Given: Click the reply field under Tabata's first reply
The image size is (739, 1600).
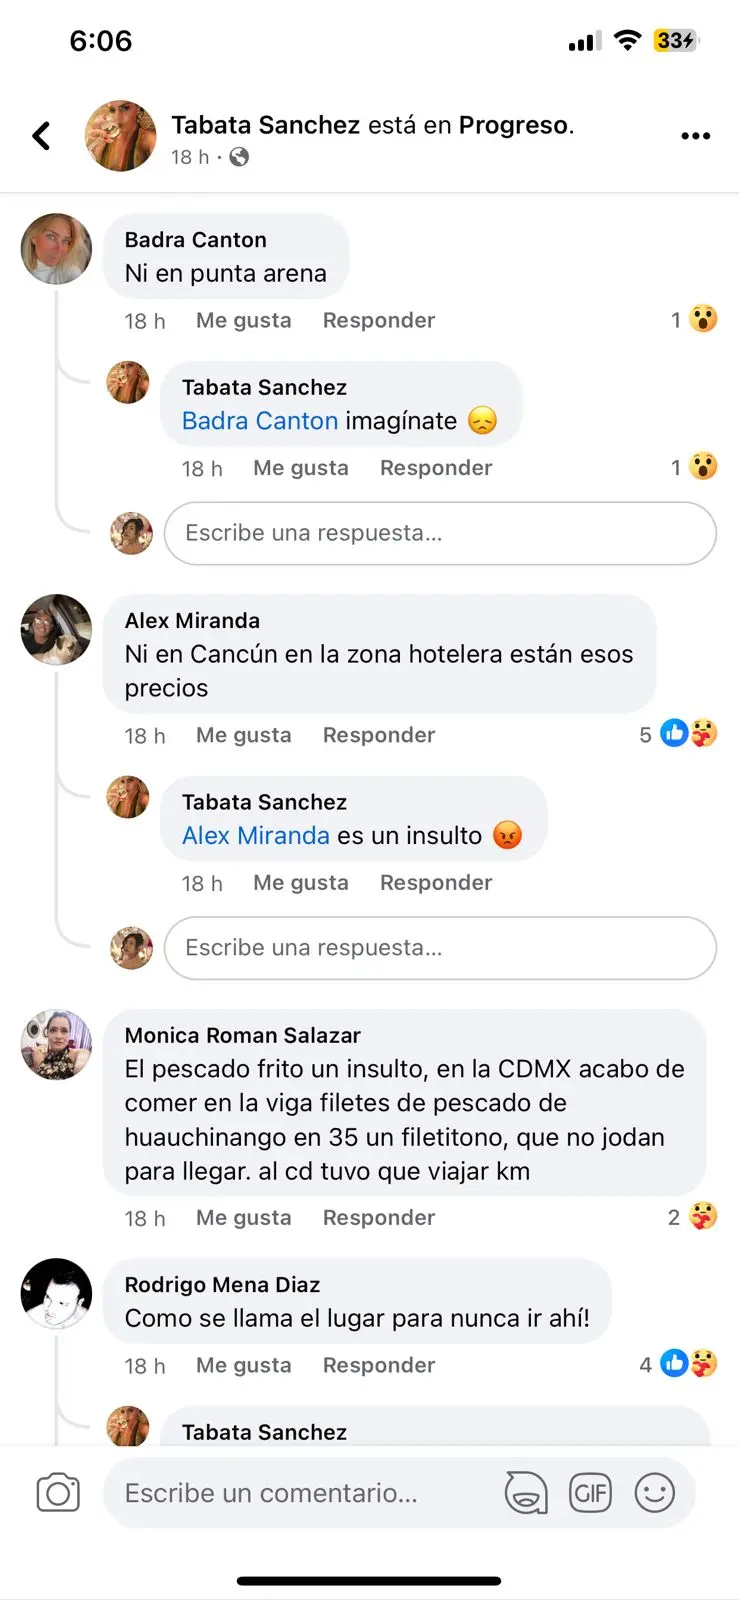Looking at the screenshot, I should pos(440,533).
